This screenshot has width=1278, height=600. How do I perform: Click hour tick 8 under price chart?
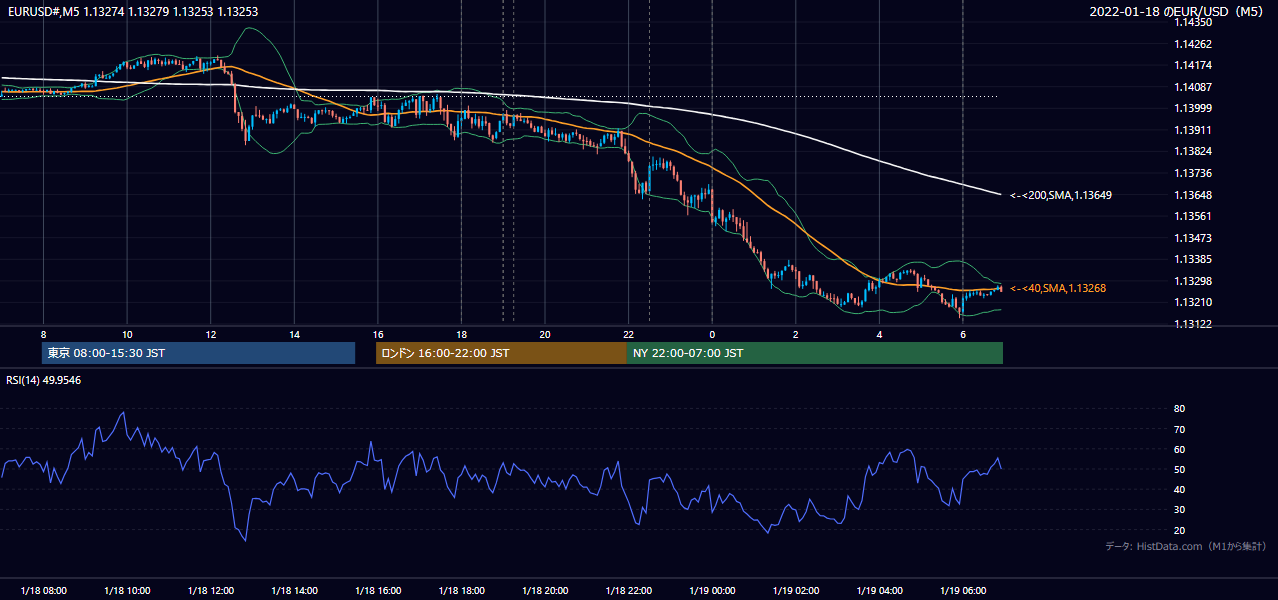pos(43,334)
